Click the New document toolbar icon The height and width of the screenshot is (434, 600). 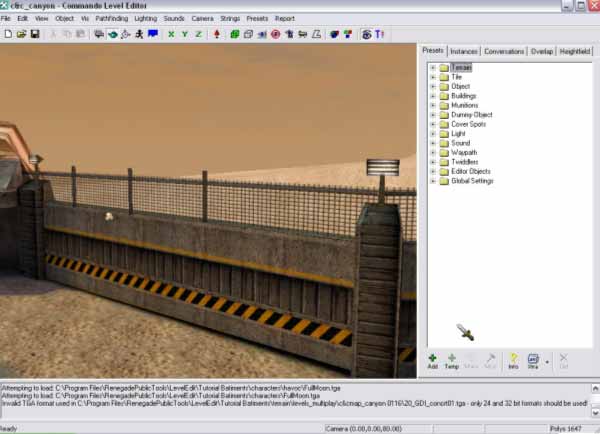[8, 34]
